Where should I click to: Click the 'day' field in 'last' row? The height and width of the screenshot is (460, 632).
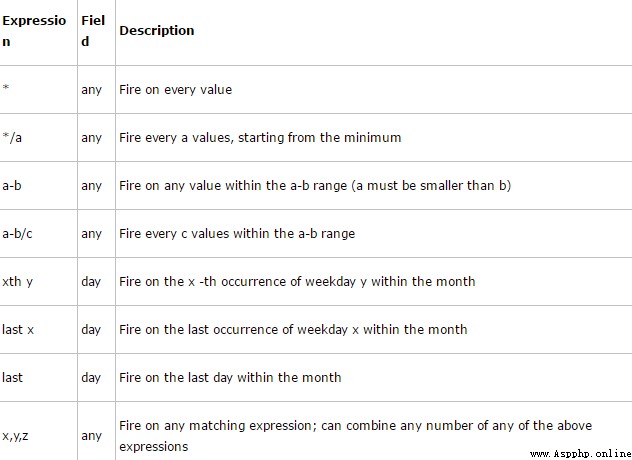(x=91, y=378)
